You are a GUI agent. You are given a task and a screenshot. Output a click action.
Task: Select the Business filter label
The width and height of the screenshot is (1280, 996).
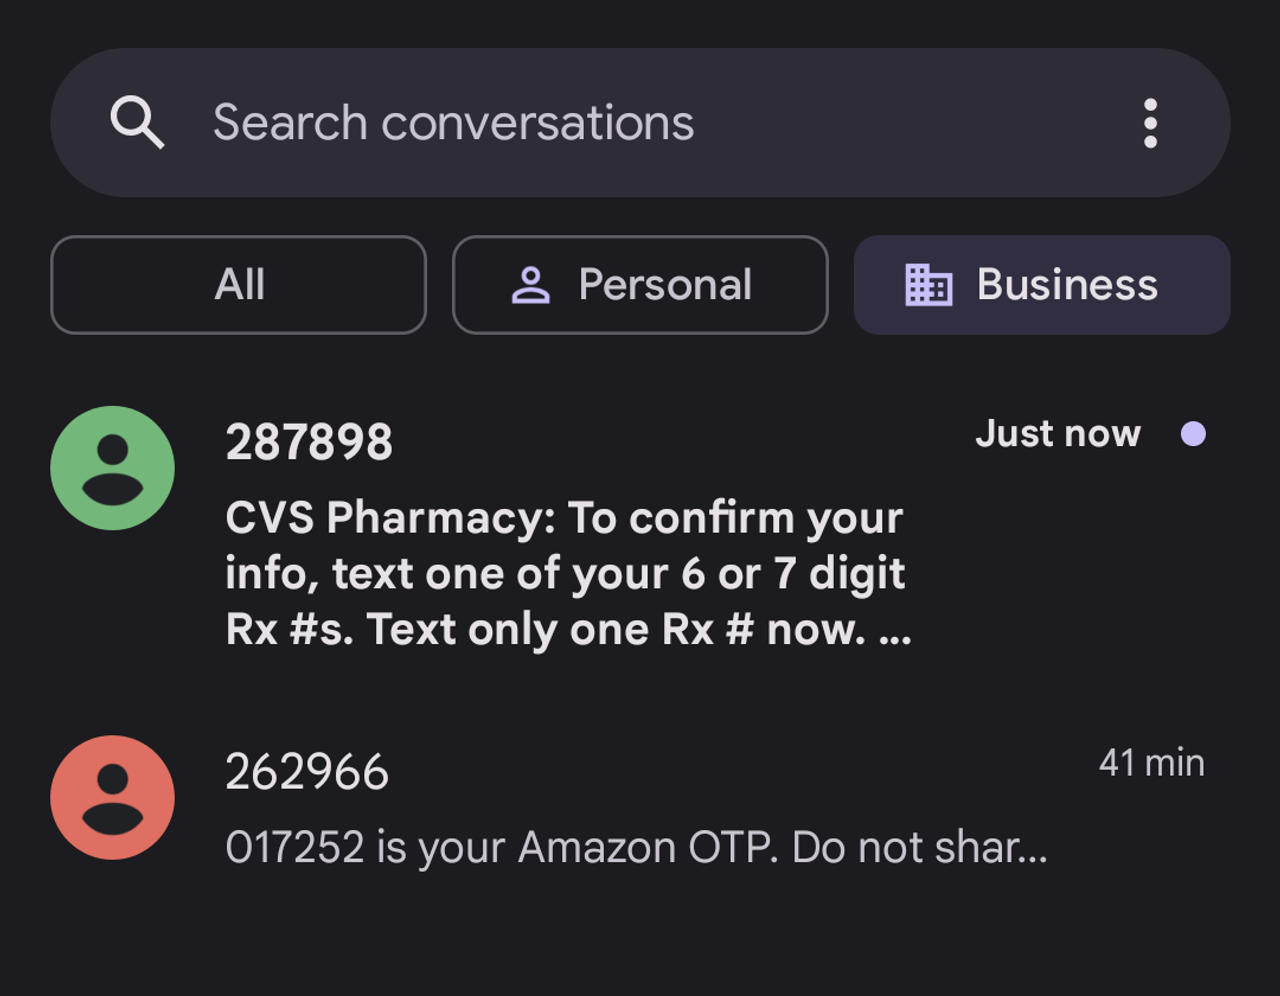(x=1067, y=285)
